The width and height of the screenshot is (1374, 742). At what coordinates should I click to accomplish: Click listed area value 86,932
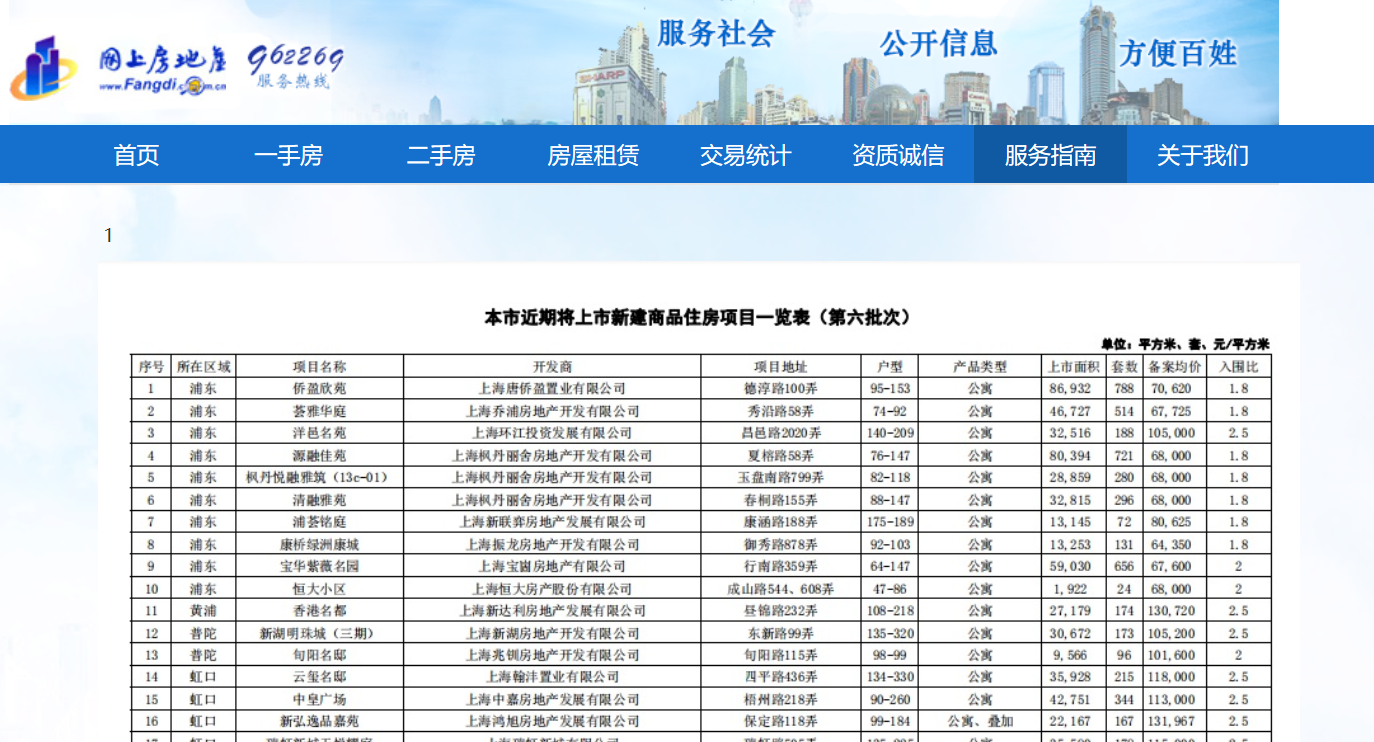pyautogui.click(x=1071, y=389)
